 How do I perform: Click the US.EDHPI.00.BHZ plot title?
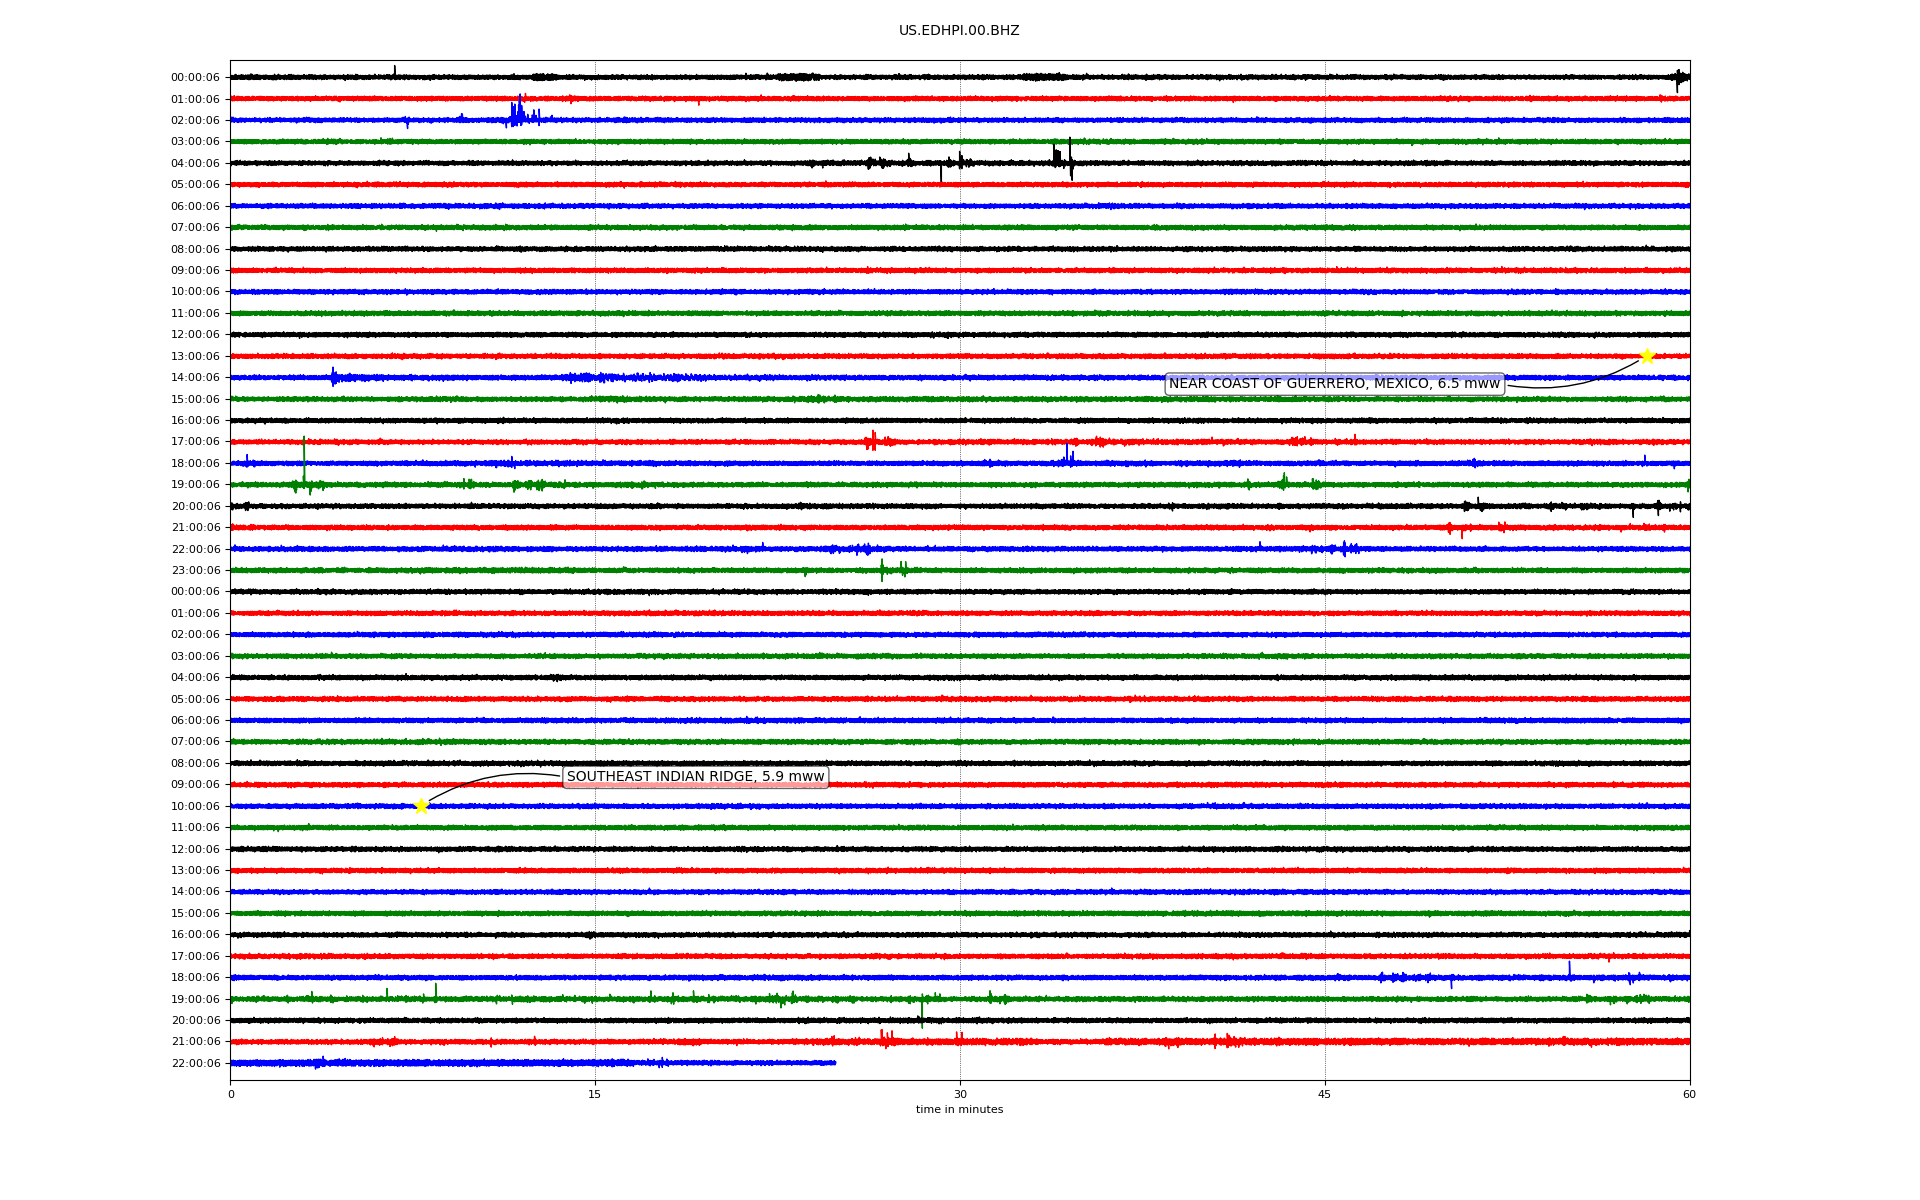pos(958,31)
